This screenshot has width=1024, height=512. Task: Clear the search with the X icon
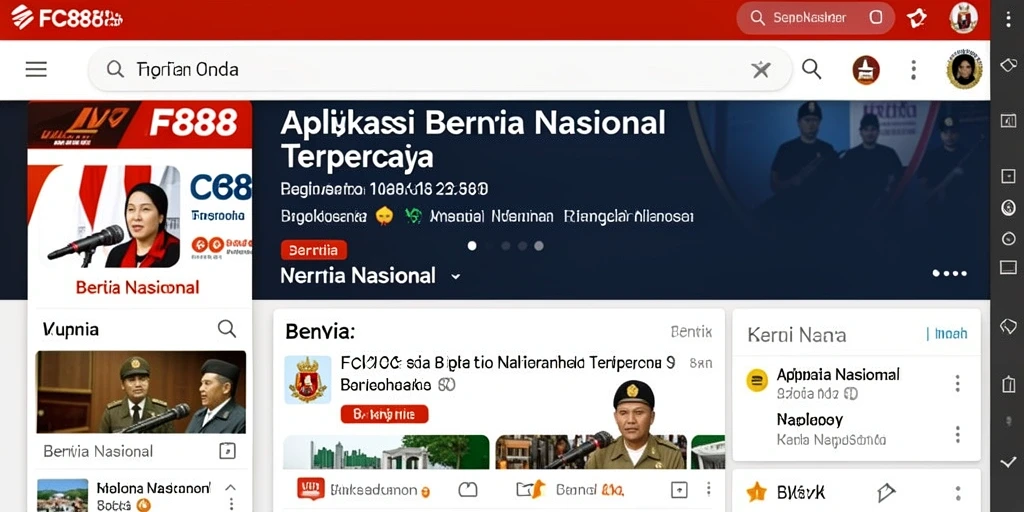point(761,69)
